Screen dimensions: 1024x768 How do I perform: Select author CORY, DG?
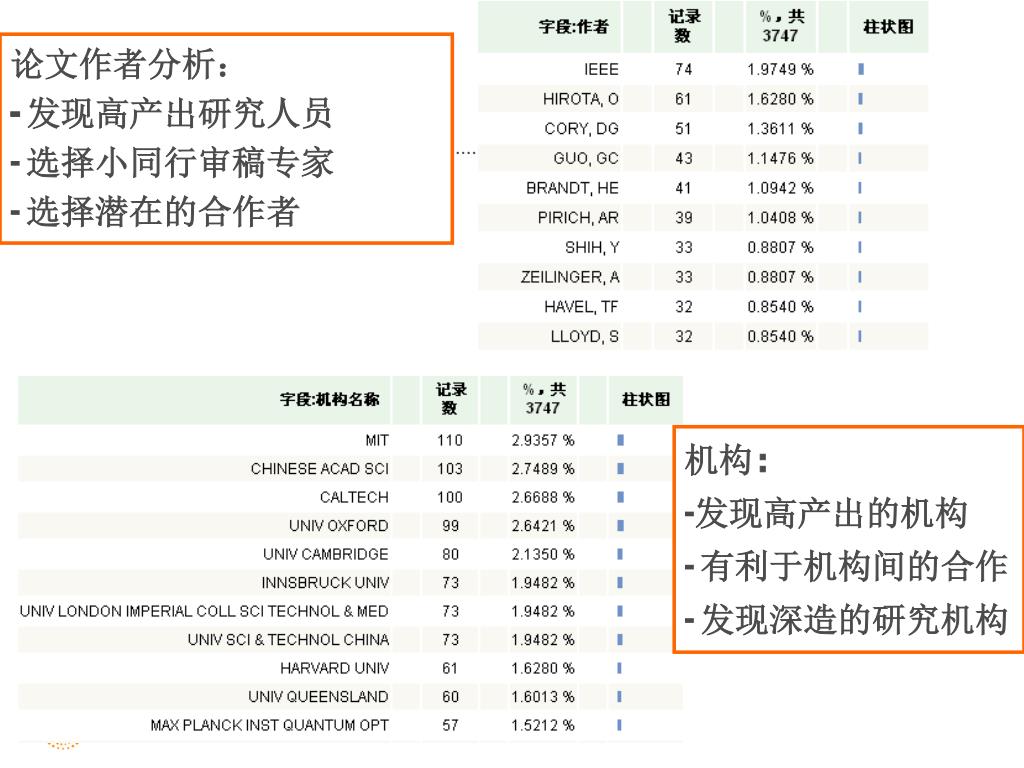click(581, 129)
